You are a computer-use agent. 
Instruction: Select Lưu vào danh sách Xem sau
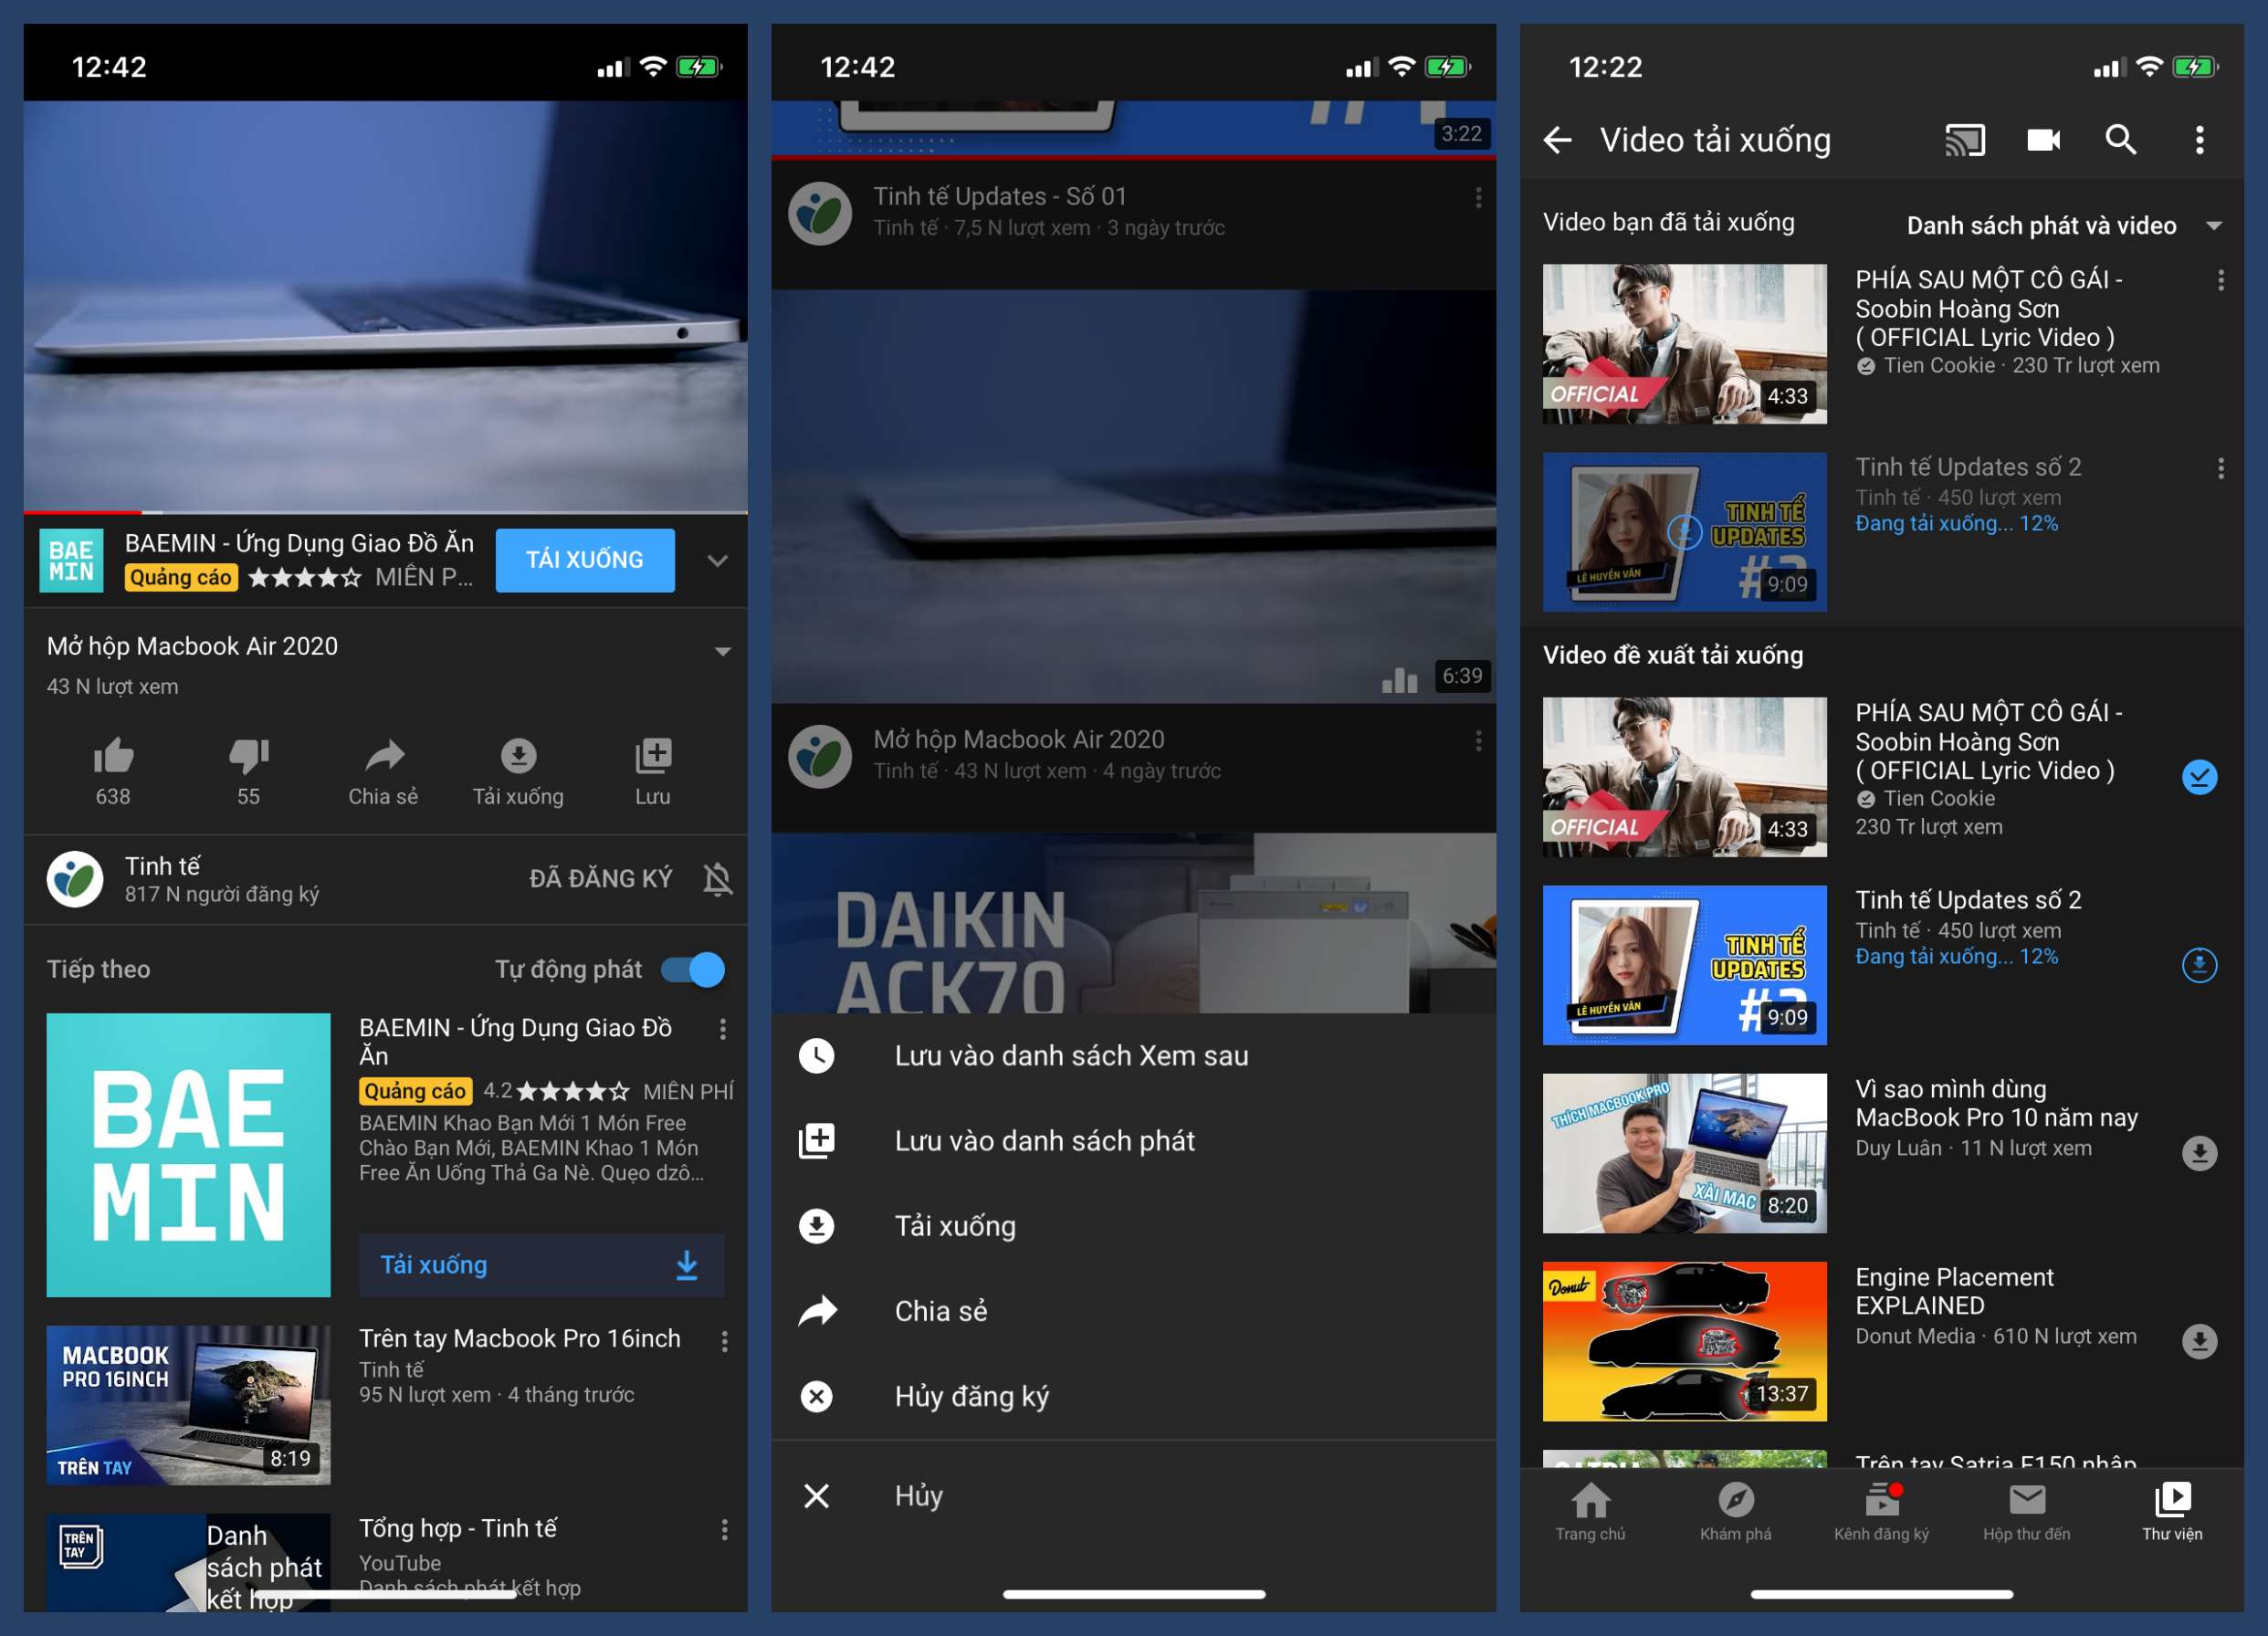1070,1055
